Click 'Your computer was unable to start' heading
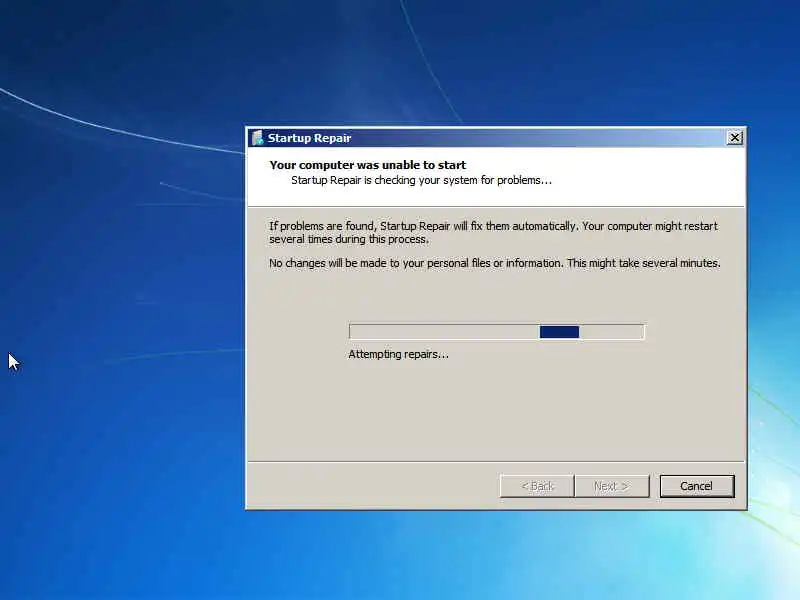Screen dimensions: 800x600 (x=367, y=165)
